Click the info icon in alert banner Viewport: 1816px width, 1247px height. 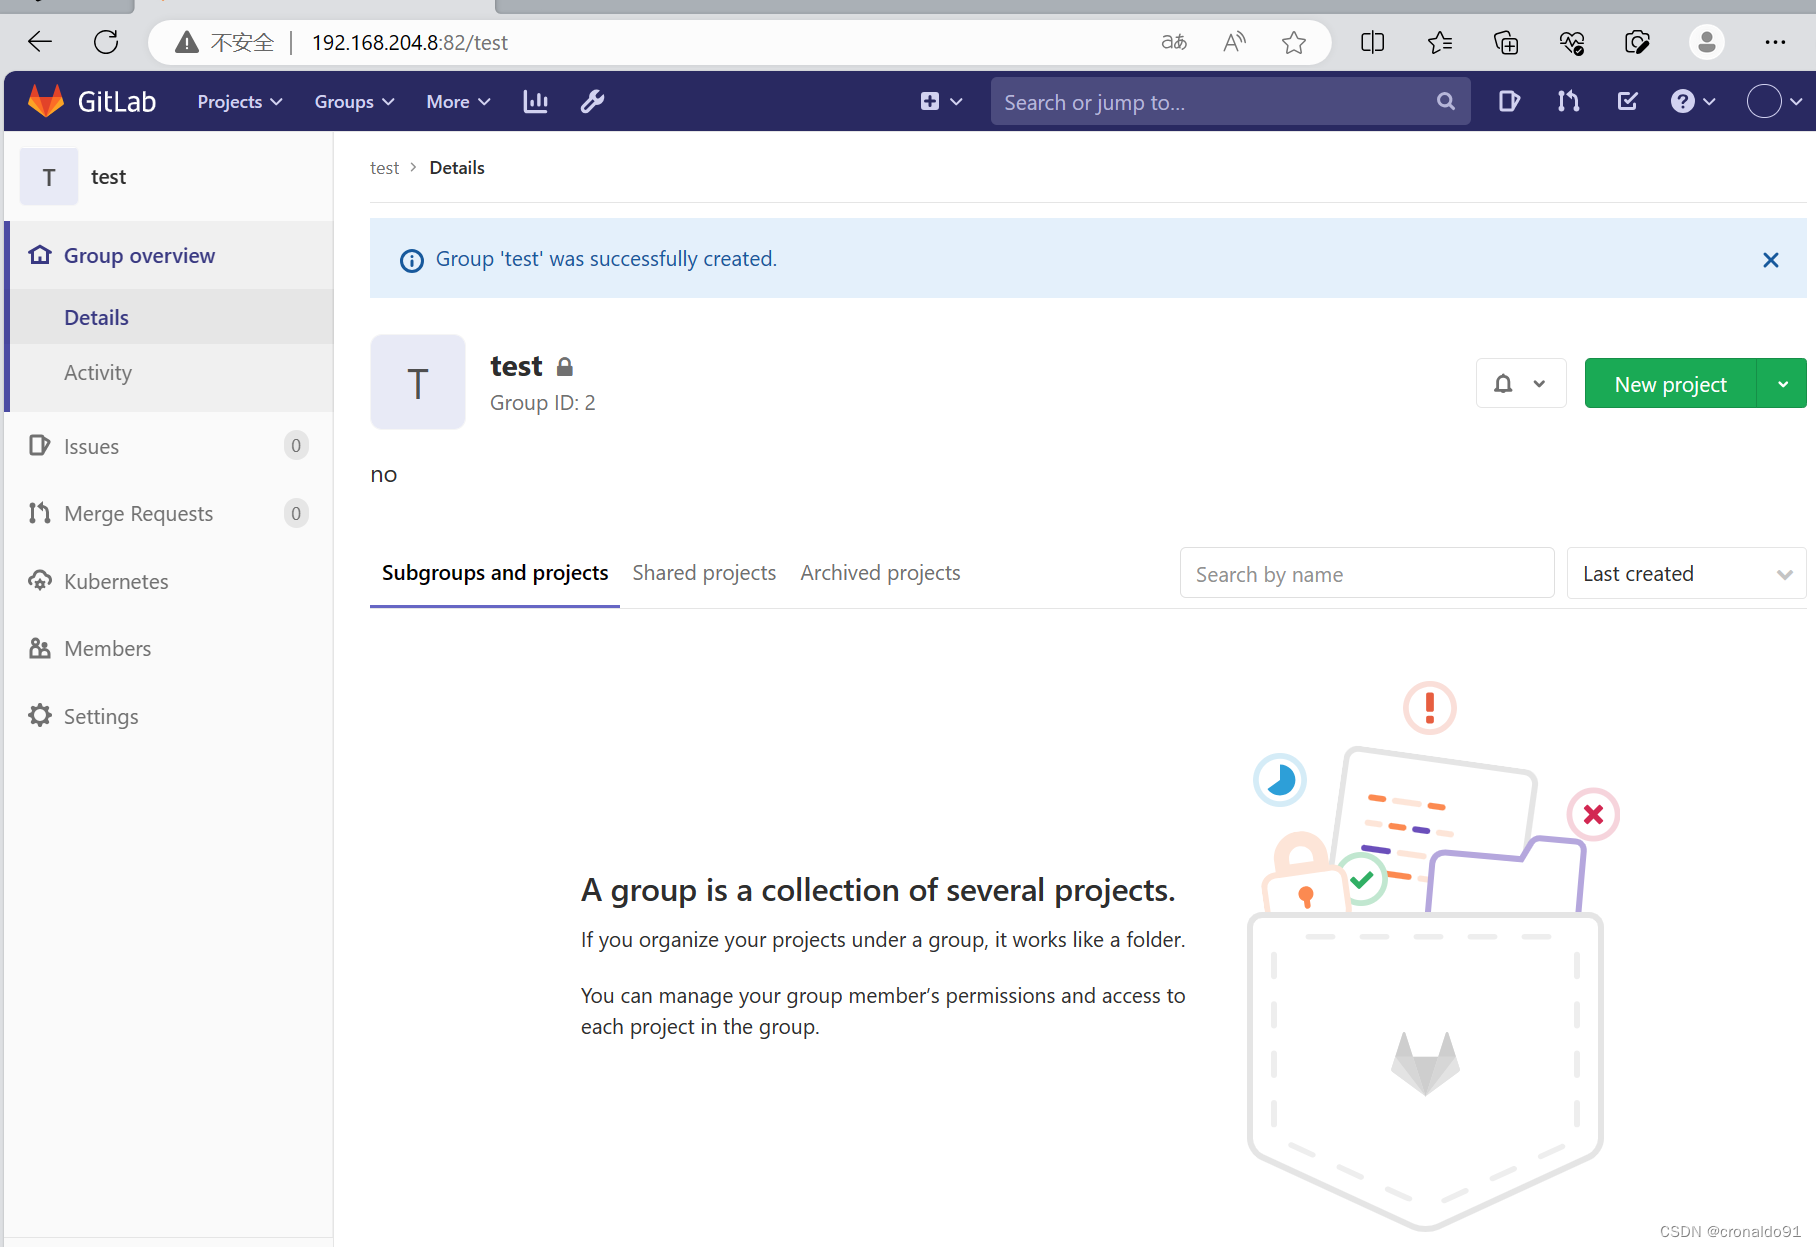412,260
